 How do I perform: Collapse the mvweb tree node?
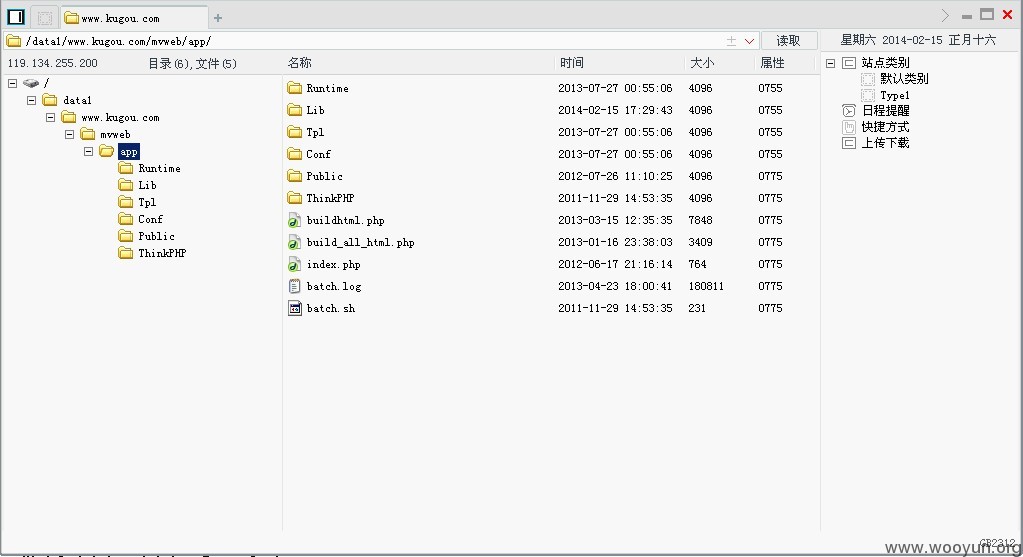point(69,134)
